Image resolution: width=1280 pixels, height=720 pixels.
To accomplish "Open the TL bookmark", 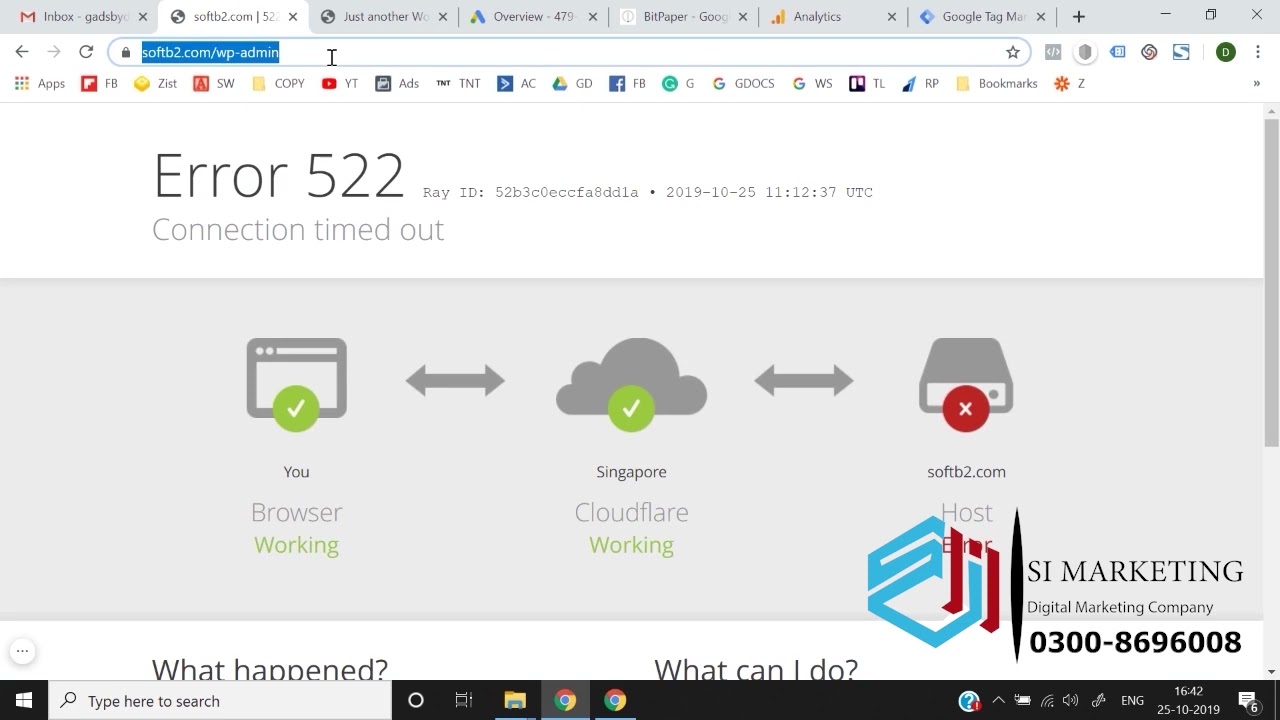I will pyautogui.click(x=867, y=84).
